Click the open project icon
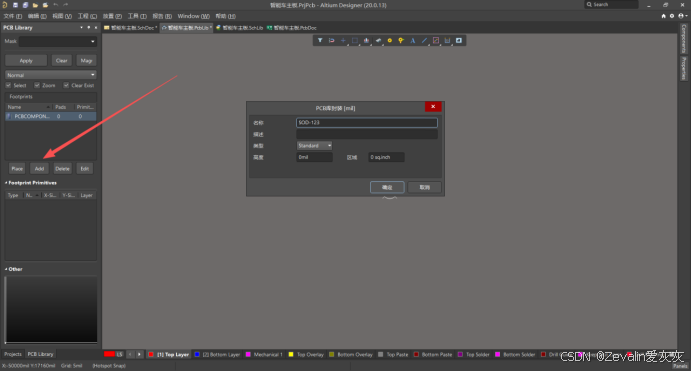 tap(45, 5)
